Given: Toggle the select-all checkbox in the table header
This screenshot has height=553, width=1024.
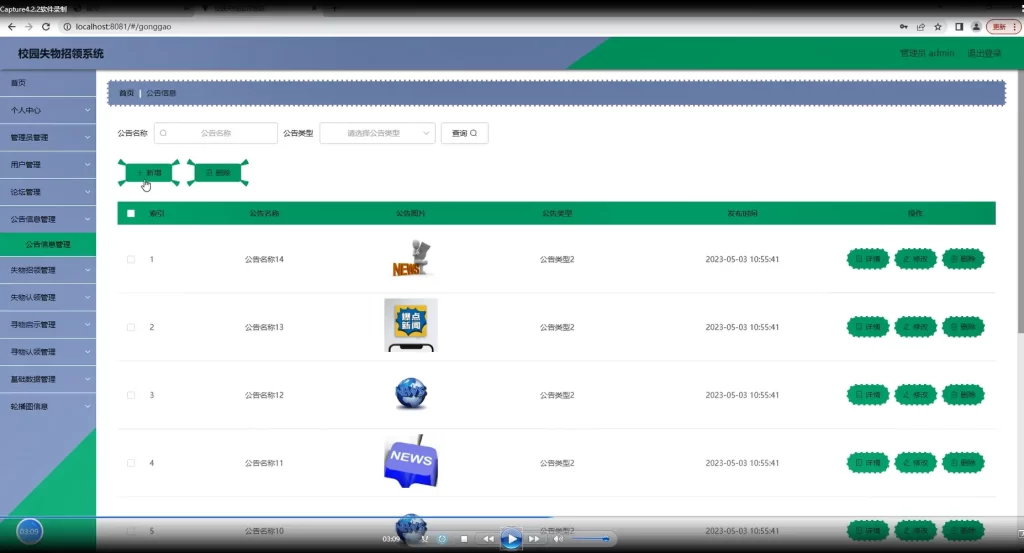Looking at the screenshot, I should 131,213.
